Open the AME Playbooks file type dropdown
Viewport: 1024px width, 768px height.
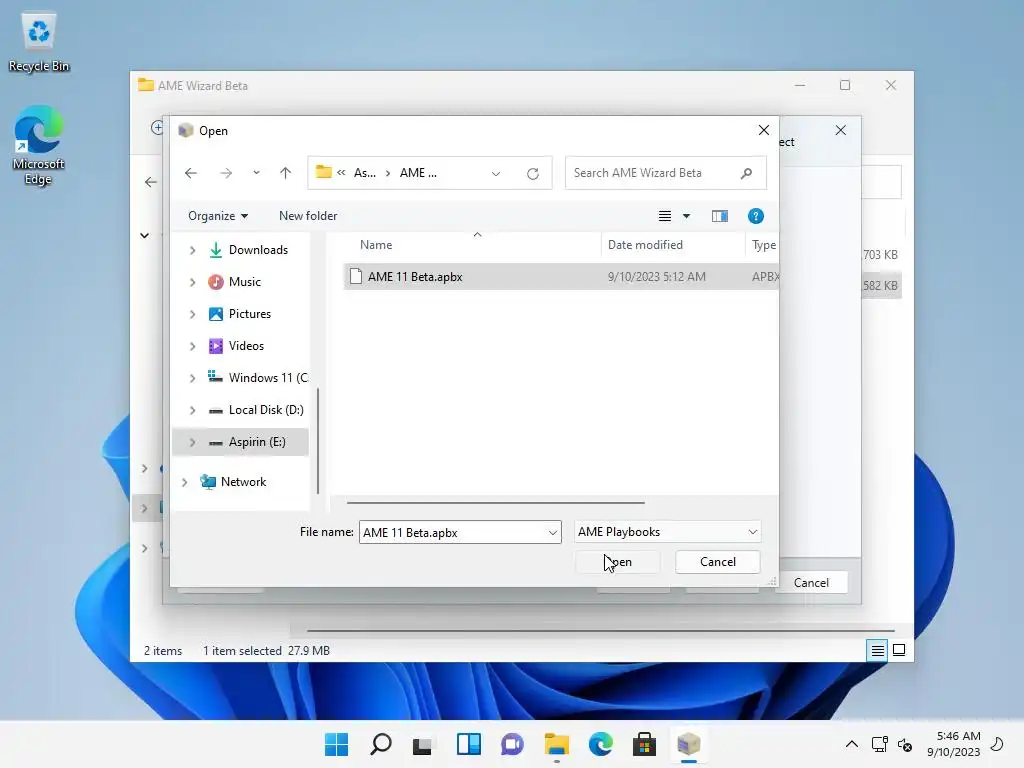point(667,532)
